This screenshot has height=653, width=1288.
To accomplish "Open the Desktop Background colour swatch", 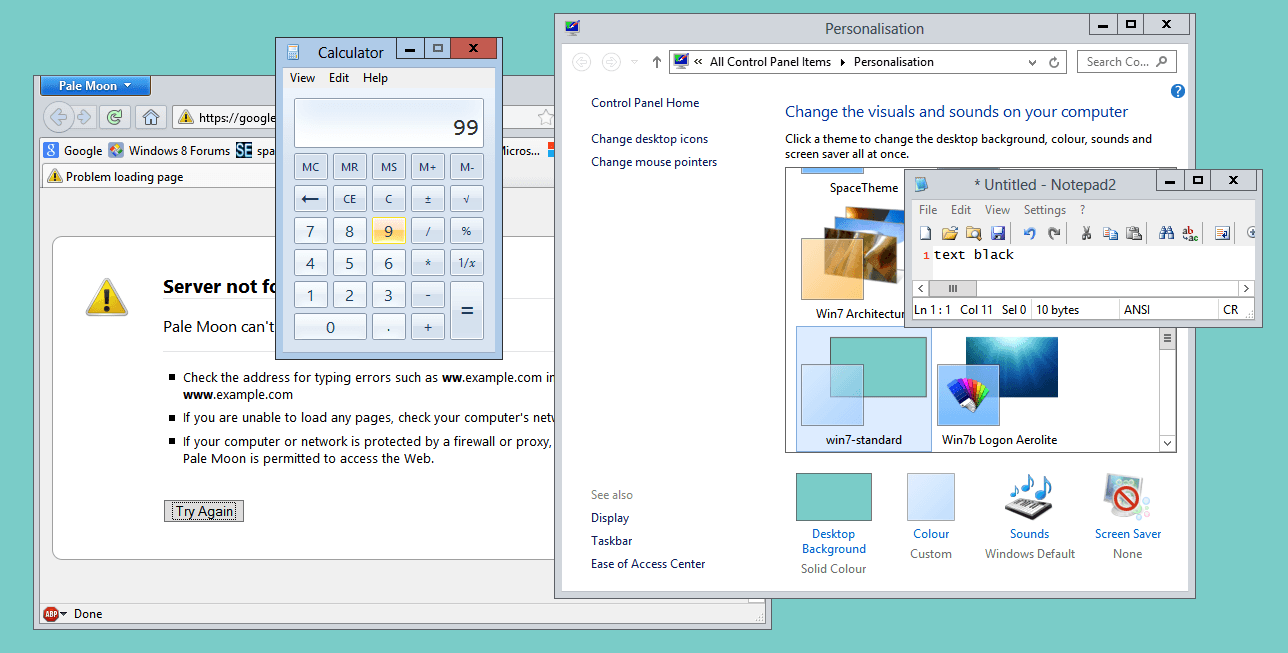I will 834,497.
